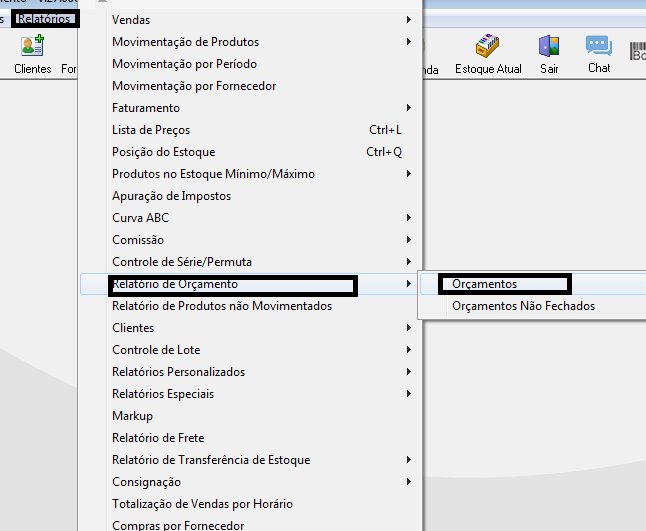Choose Apuração de Impostos
The height and width of the screenshot is (531, 646).
250,196
